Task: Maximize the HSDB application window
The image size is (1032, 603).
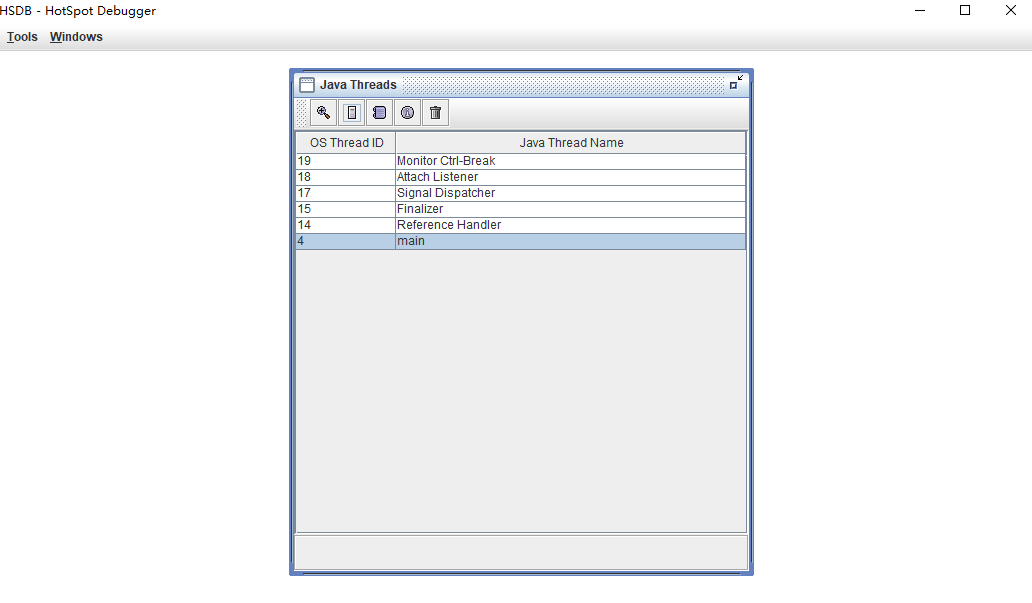Action: pos(965,11)
